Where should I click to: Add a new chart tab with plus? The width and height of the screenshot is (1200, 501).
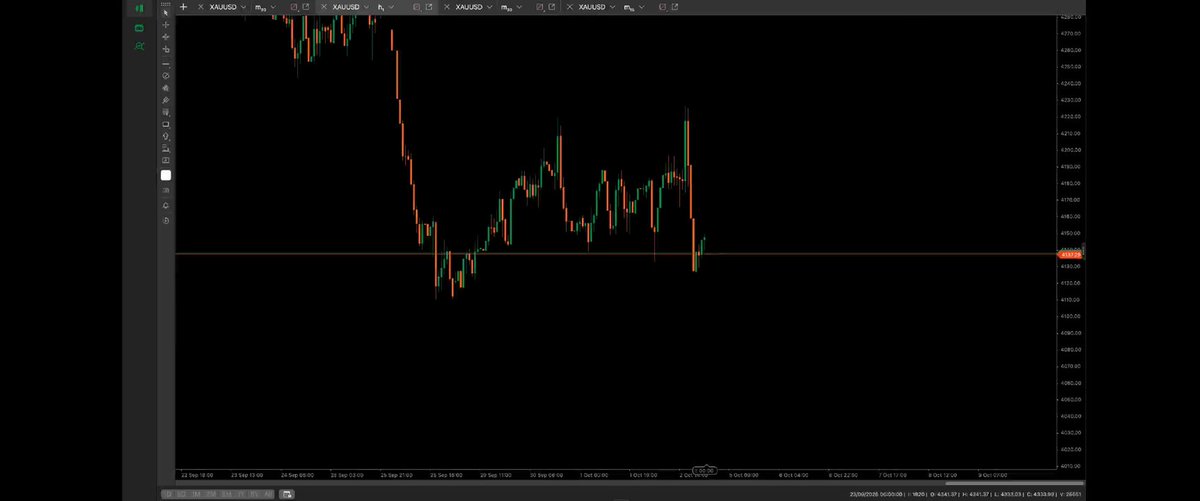(x=184, y=7)
